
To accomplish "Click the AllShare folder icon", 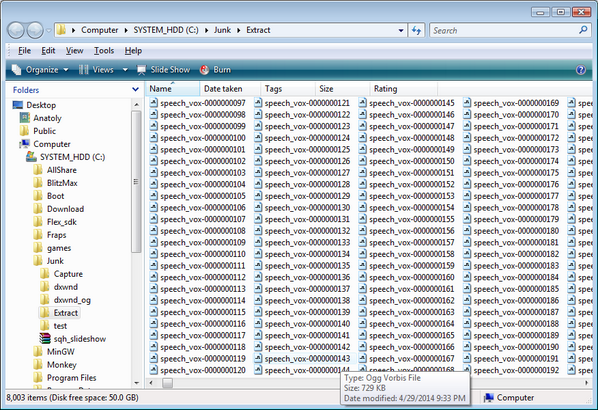I will [38, 170].
